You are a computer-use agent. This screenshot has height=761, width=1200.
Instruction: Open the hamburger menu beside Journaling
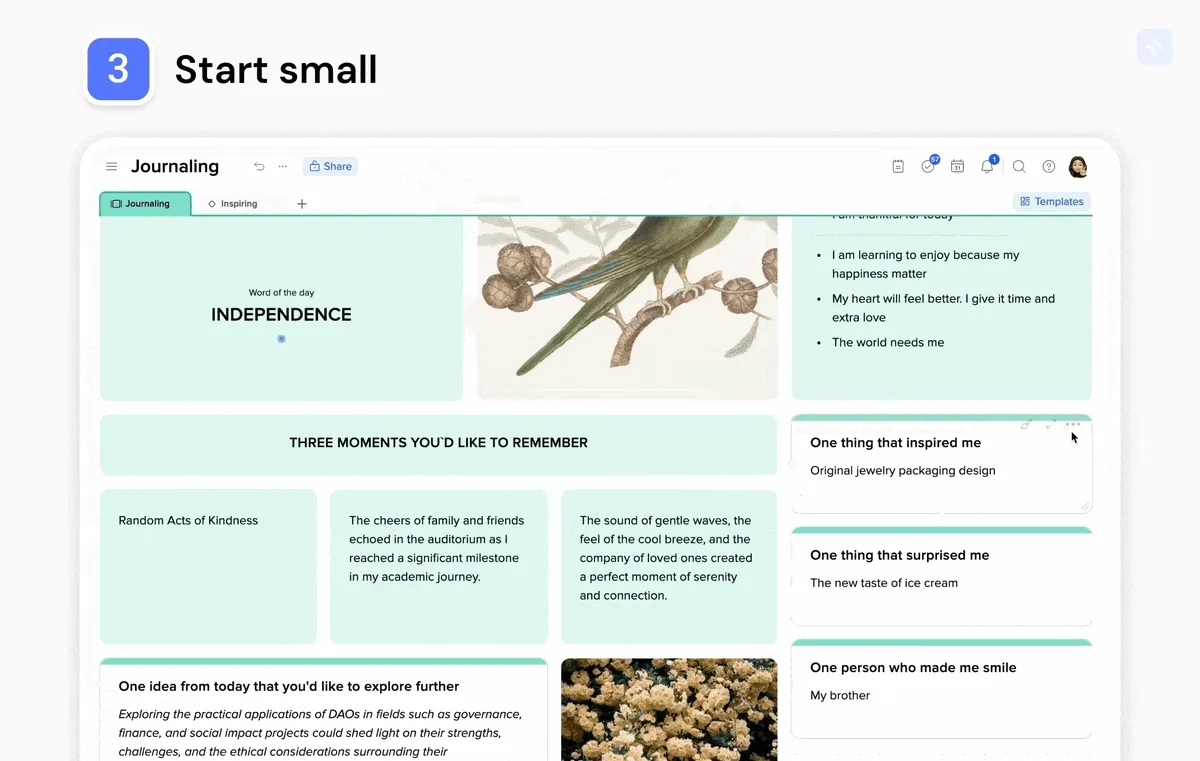tap(112, 167)
